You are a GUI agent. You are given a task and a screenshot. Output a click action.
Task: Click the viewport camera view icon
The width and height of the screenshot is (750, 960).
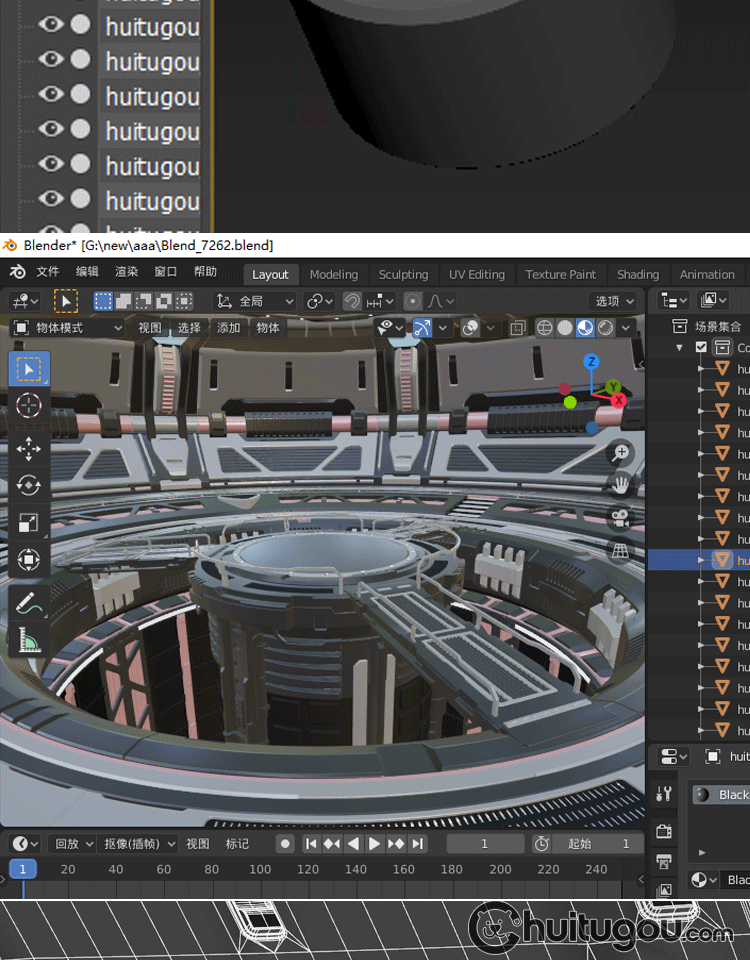coord(621,518)
